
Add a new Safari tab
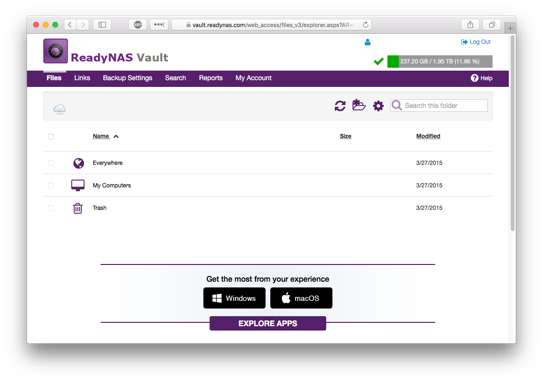510,28
